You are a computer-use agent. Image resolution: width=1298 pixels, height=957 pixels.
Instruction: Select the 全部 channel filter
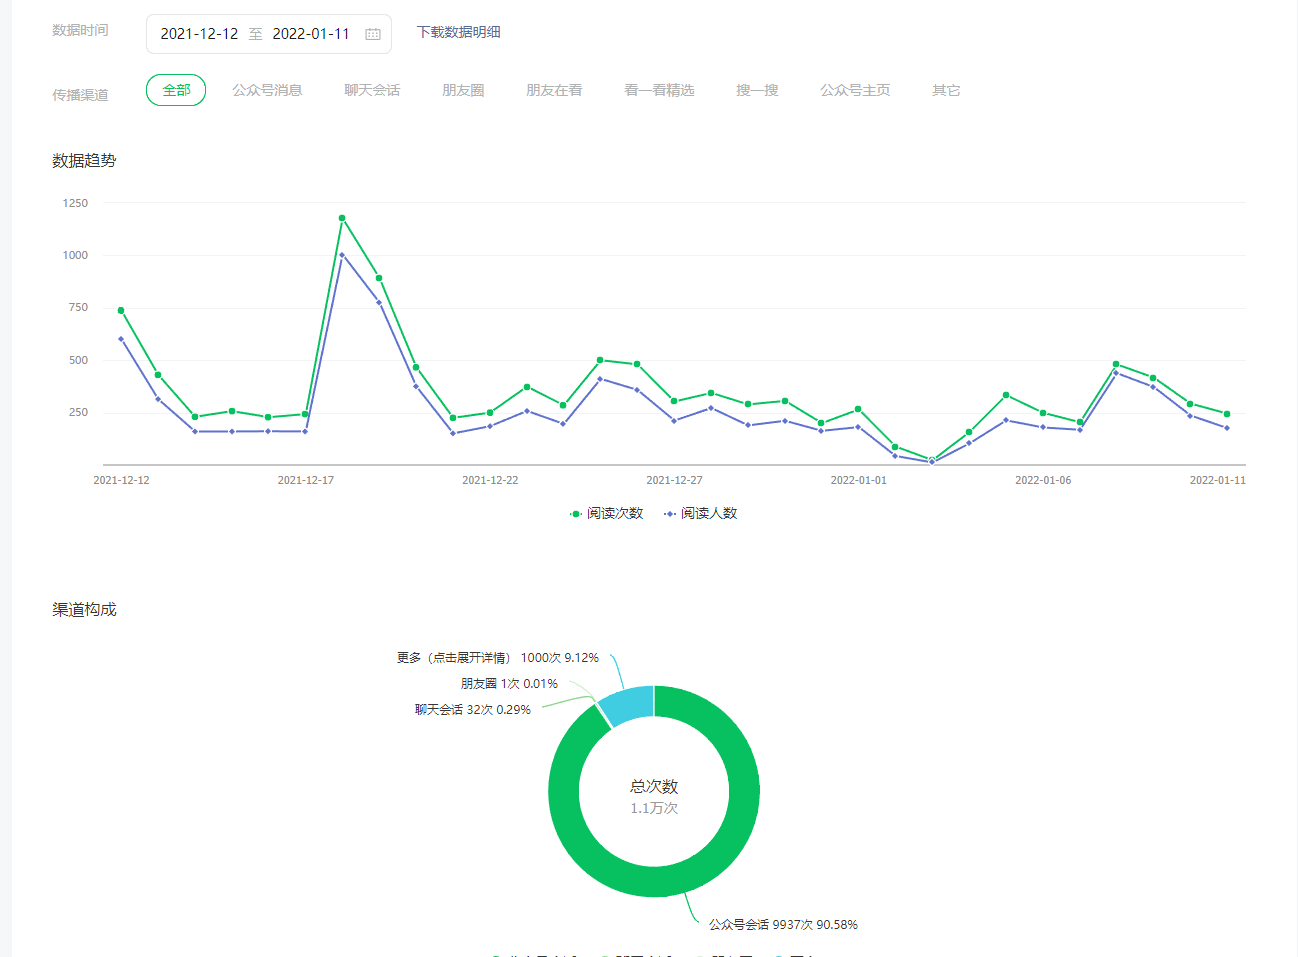pos(176,90)
